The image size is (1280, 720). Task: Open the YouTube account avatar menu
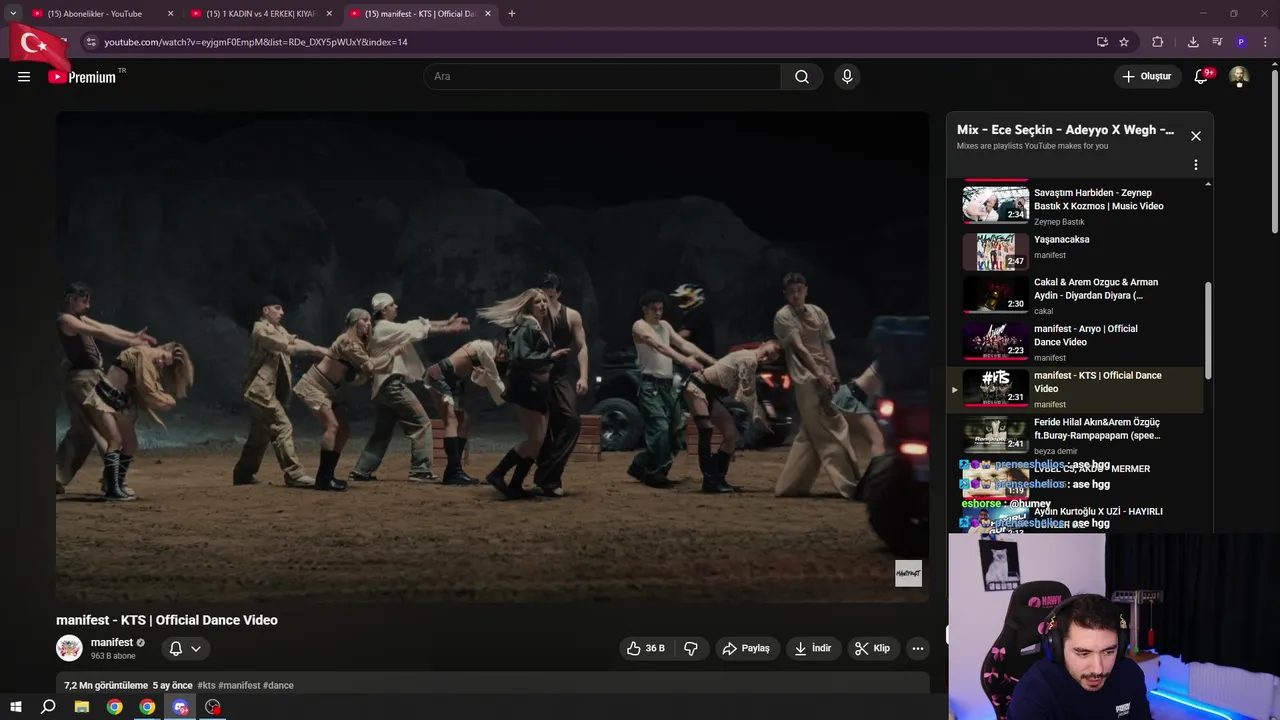click(x=1239, y=77)
